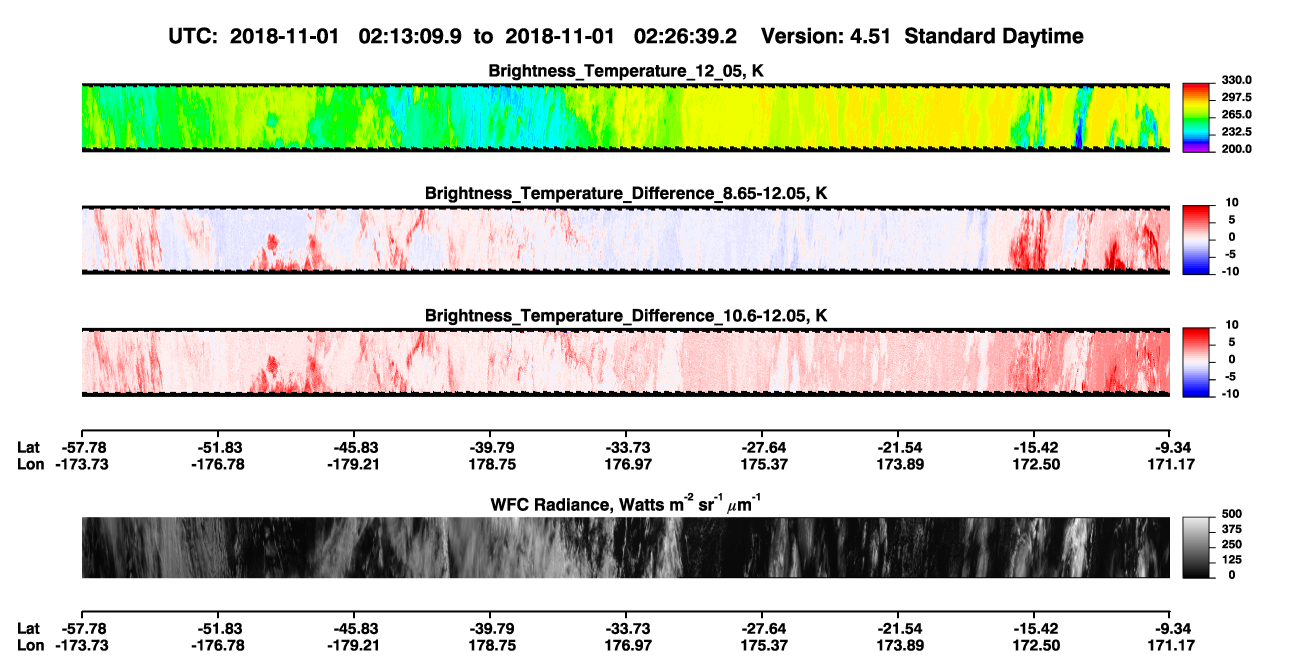Select the red-blue colorbar beside the 8.65-12.05 panel
The width and height of the screenshot is (1300, 667).
pos(1196,240)
